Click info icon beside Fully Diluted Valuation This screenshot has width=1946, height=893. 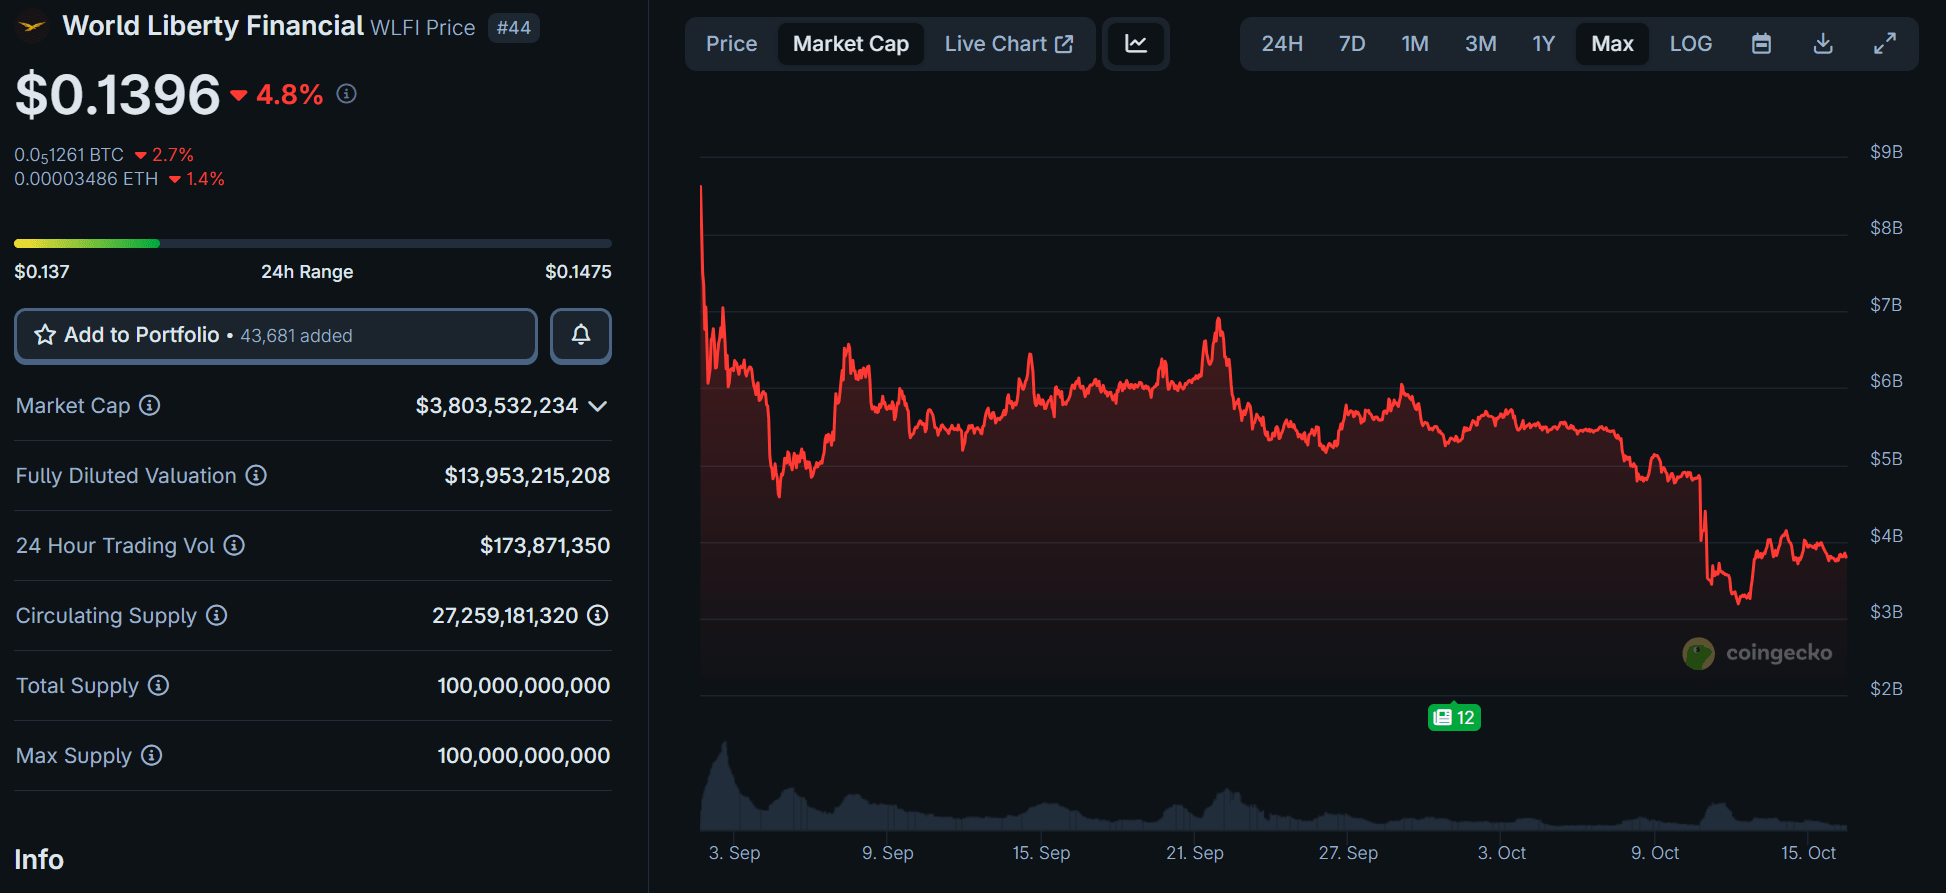click(256, 476)
